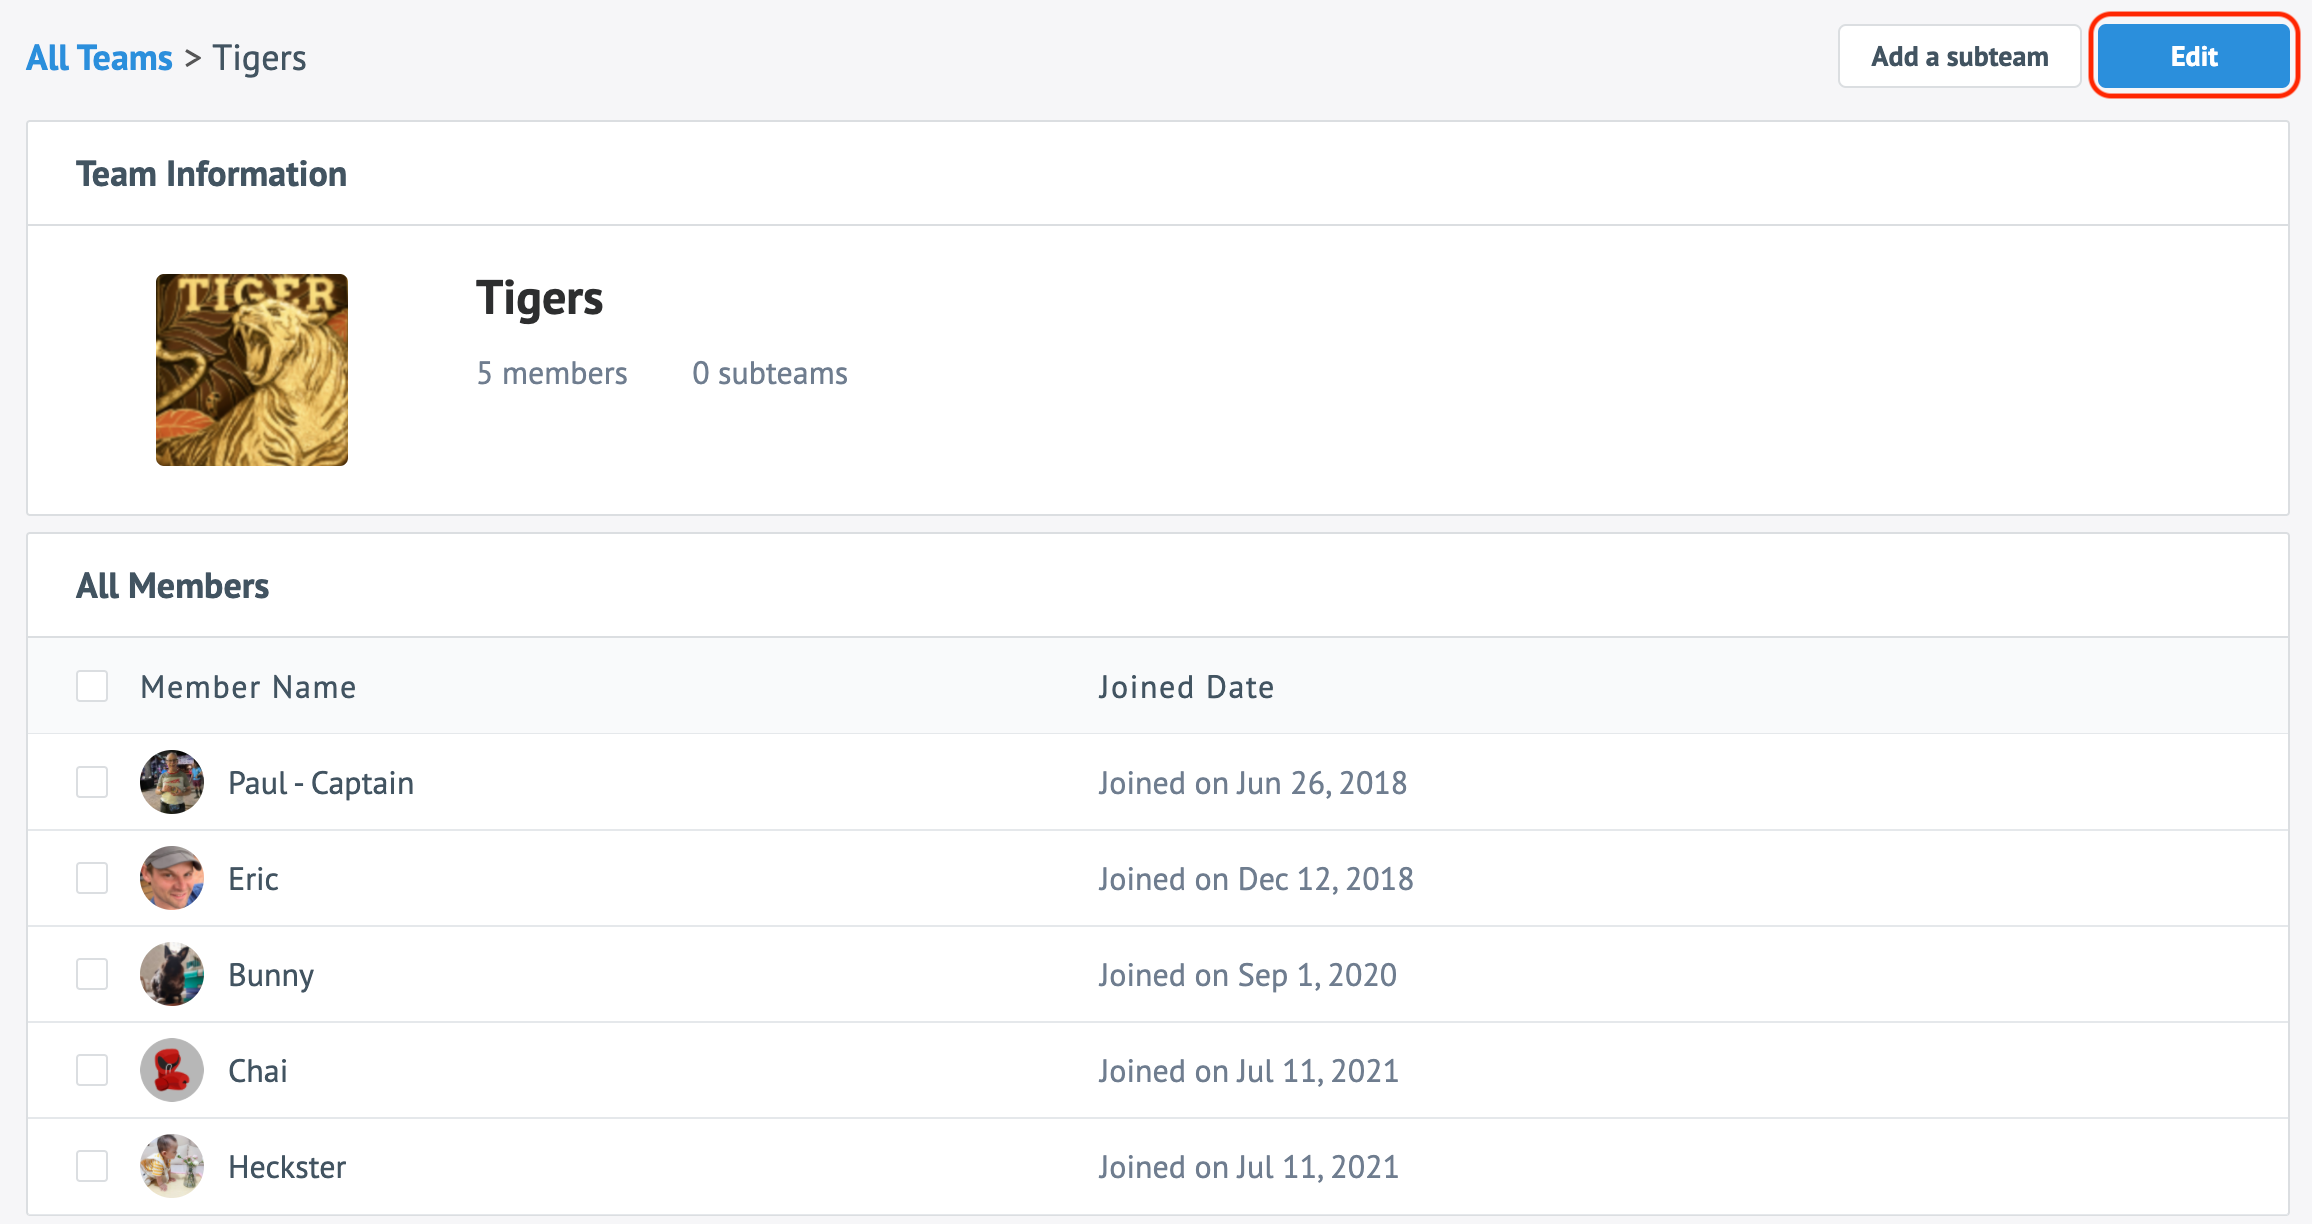Viewport: 2312px width, 1224px height.
Task: Click the Team Information section header
Action: tap(211, 174)
